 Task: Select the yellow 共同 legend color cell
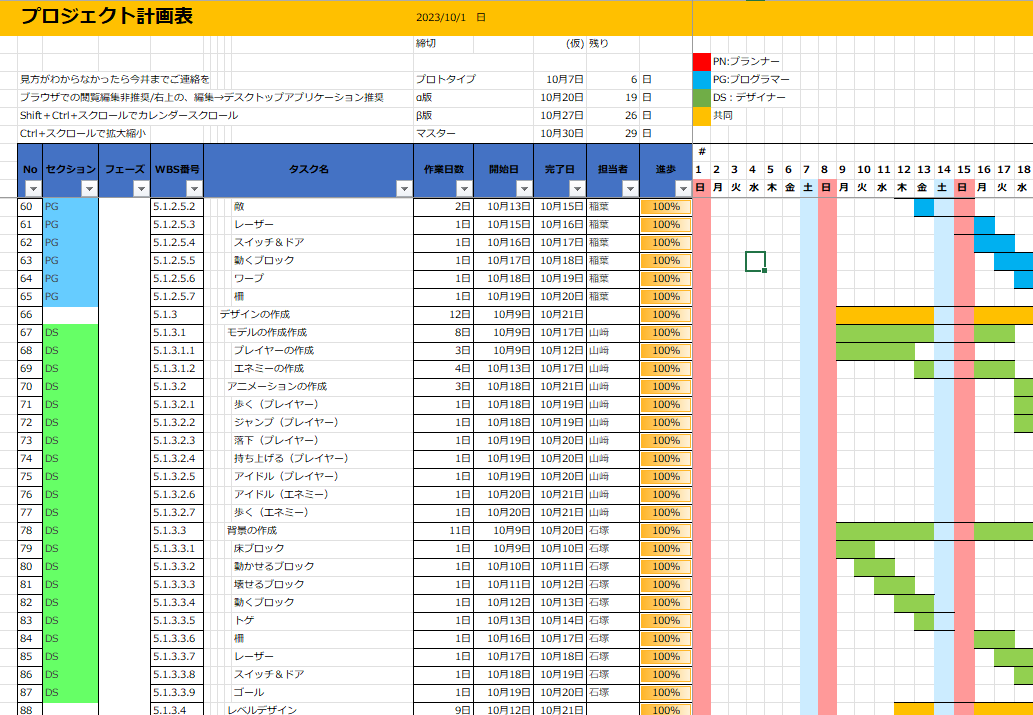(701, 116)
